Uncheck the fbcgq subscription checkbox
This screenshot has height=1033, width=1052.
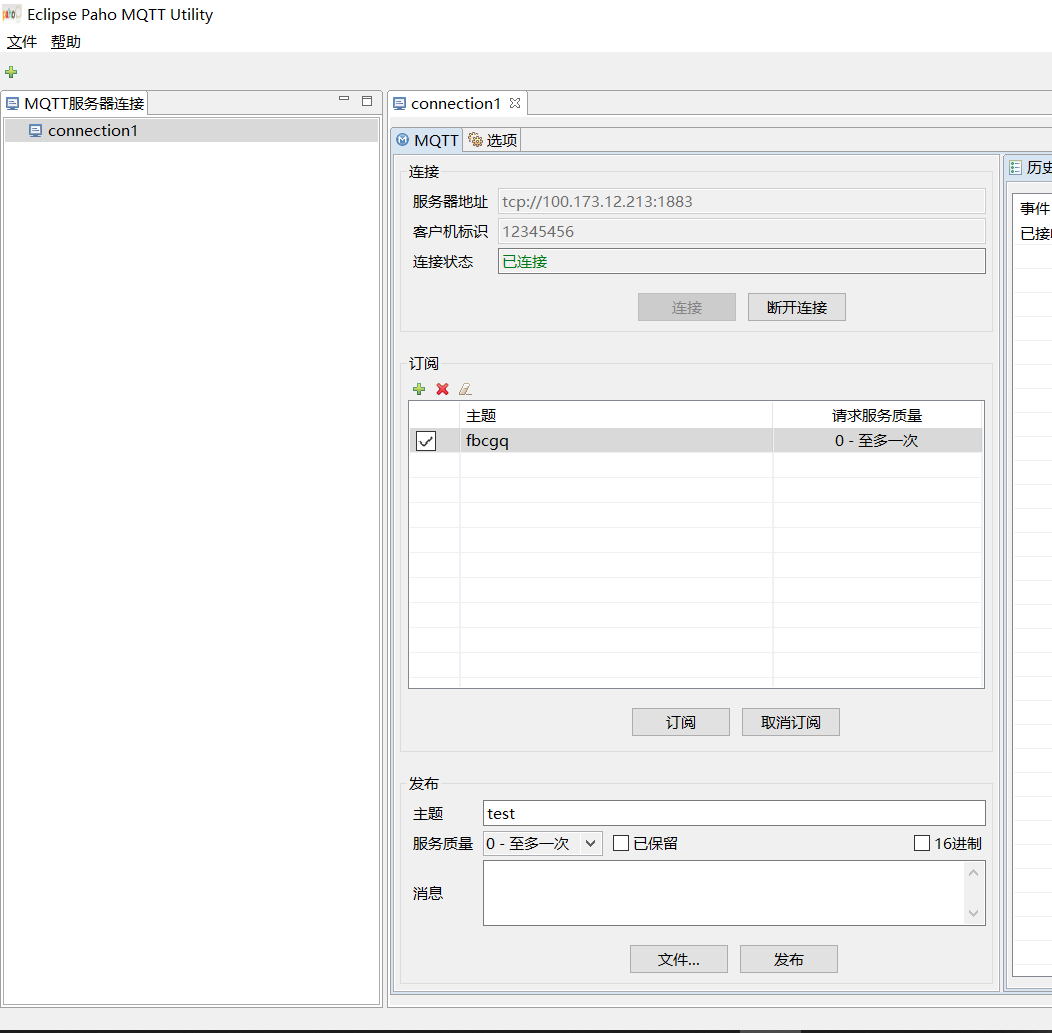pyautogui.click(x=426, y=441)
